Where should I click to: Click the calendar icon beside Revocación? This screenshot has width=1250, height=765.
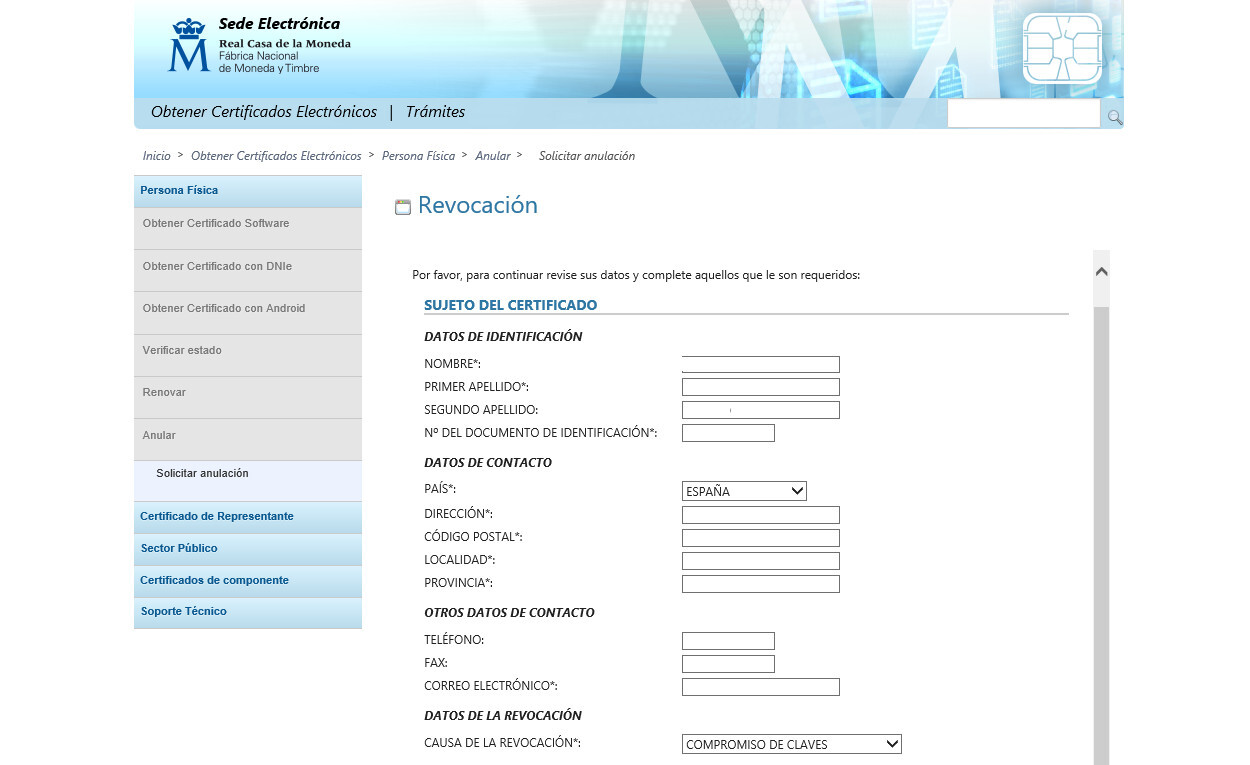point(403,207)
